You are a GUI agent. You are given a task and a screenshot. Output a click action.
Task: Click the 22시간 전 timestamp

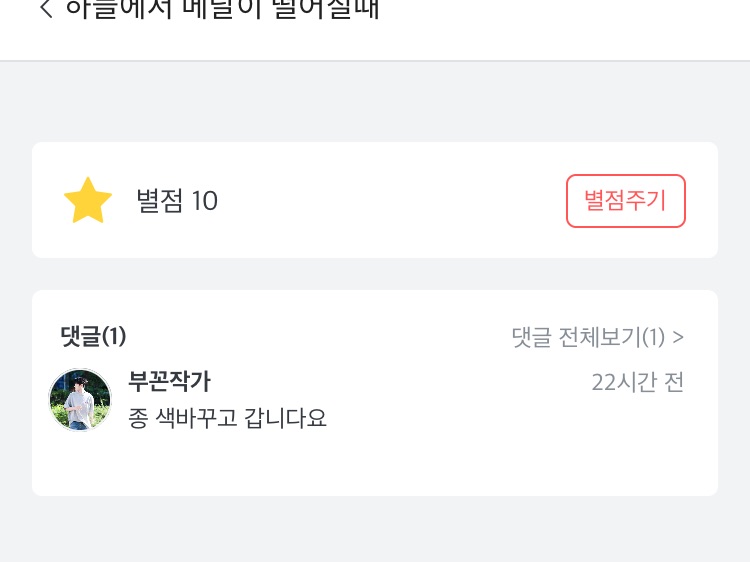[637, 382]
